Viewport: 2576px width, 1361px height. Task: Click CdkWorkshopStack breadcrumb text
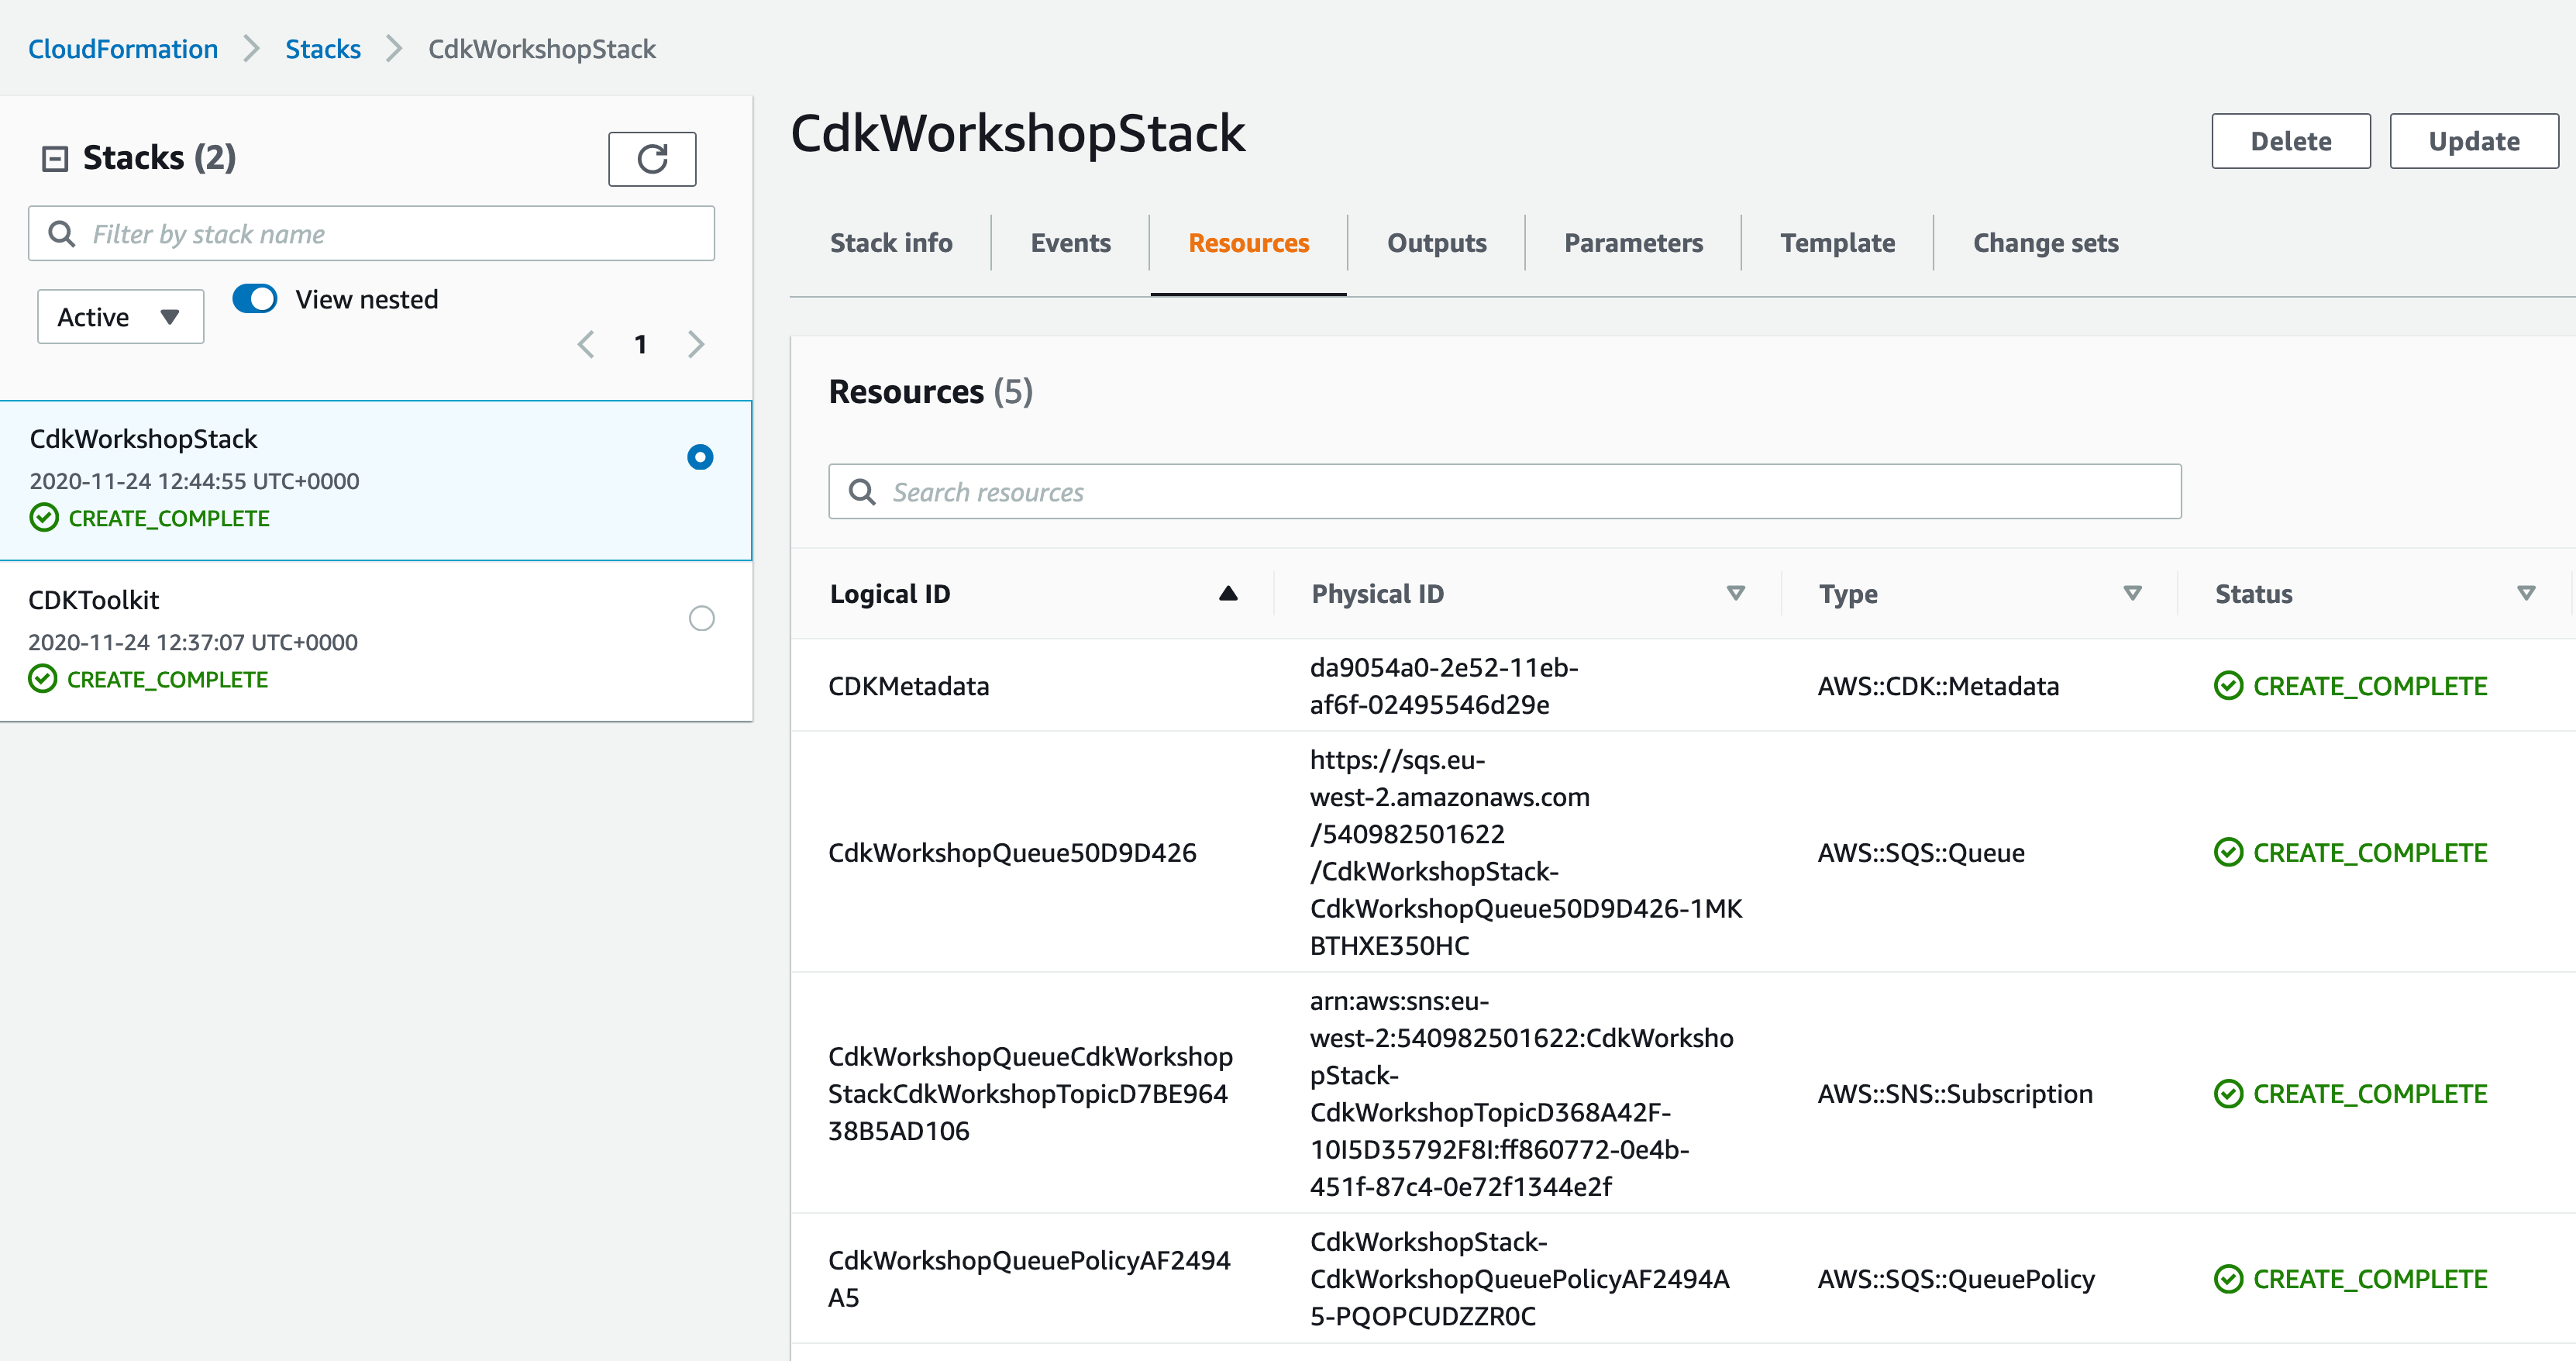point(542,49)
